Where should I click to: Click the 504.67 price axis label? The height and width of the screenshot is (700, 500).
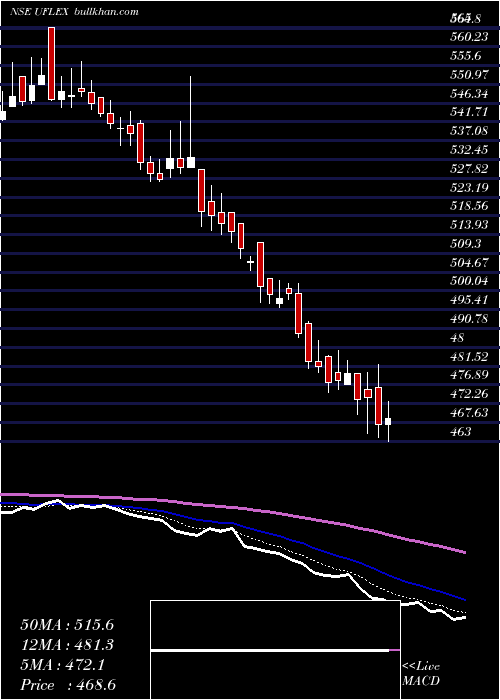(x=468, y=263)
